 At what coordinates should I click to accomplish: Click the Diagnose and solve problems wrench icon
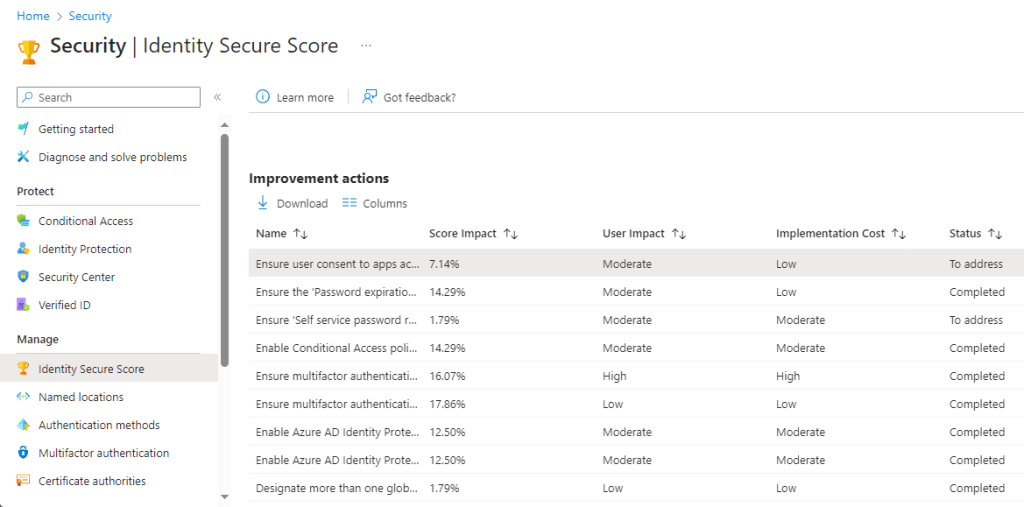24,157
